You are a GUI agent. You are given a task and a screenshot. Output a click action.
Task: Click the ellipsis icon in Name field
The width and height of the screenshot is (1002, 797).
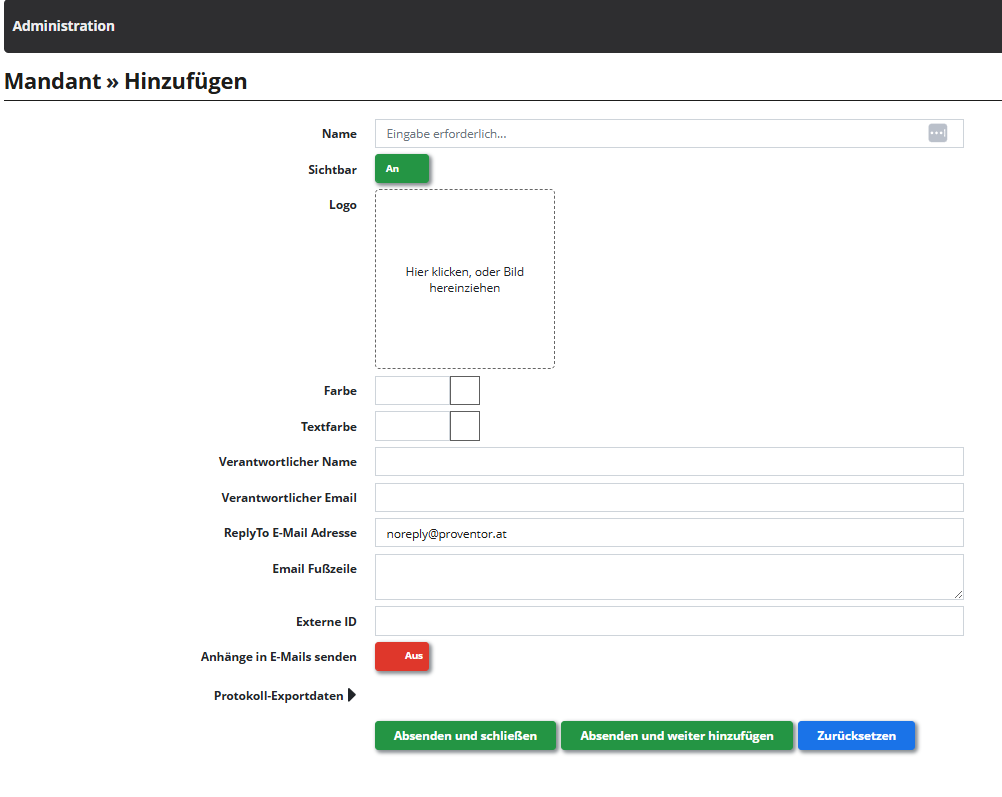coord(937,133)
